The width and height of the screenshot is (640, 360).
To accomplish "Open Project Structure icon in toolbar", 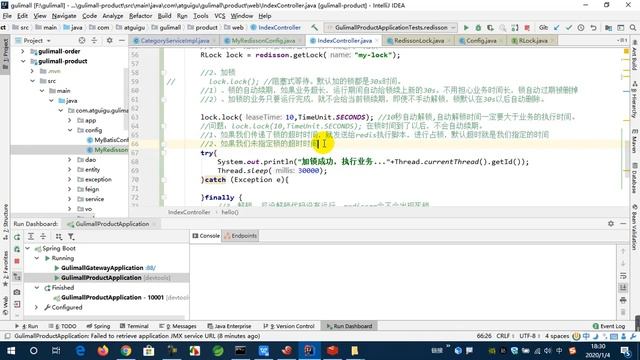I will [608, 28].
